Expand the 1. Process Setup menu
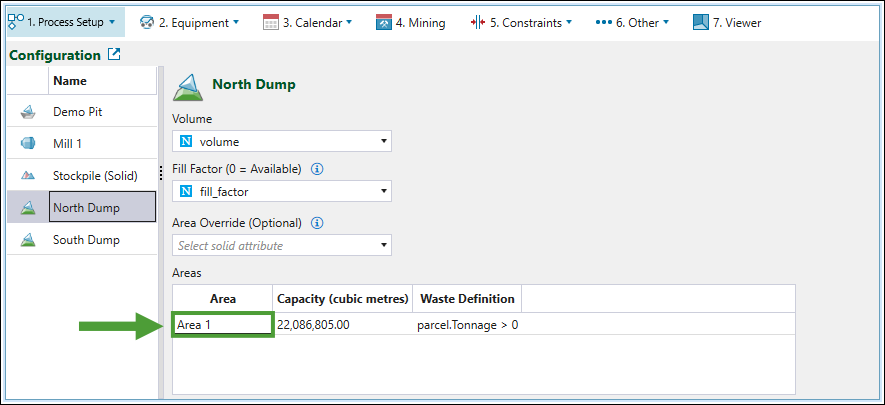The image size is (885, 405). (x=64, y=22)
